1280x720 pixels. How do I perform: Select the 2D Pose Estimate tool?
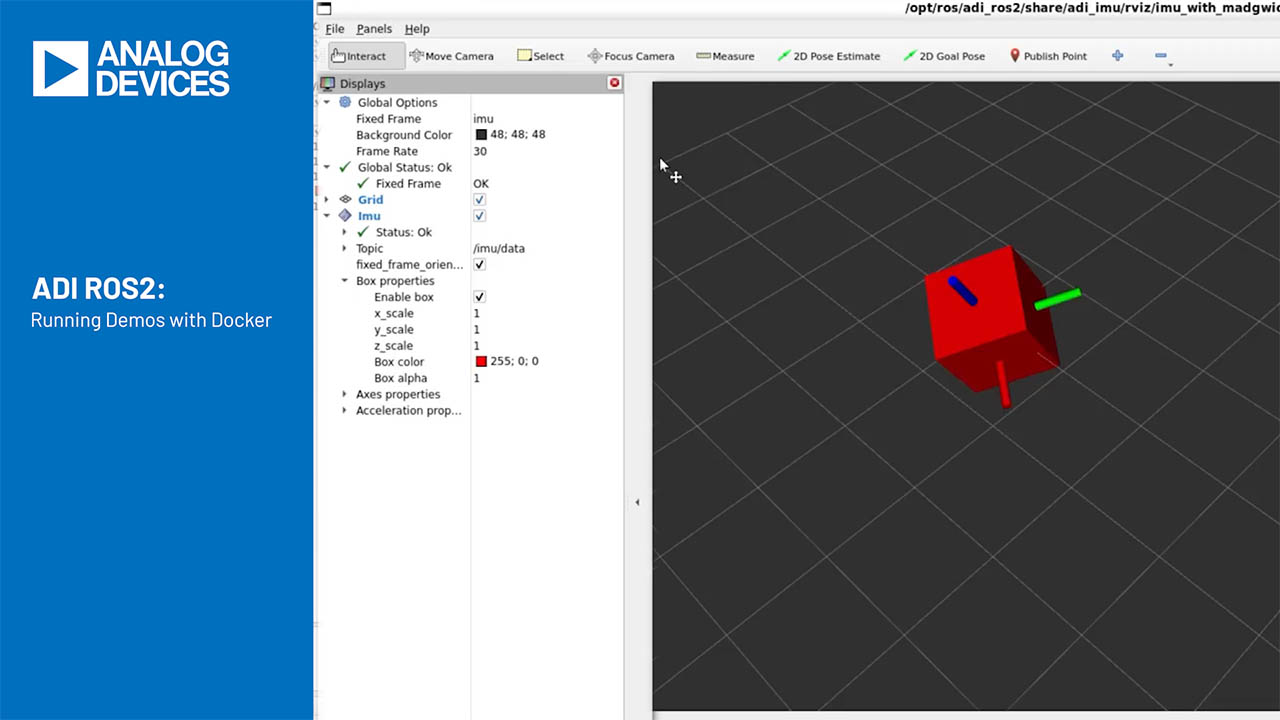(829, 56)
